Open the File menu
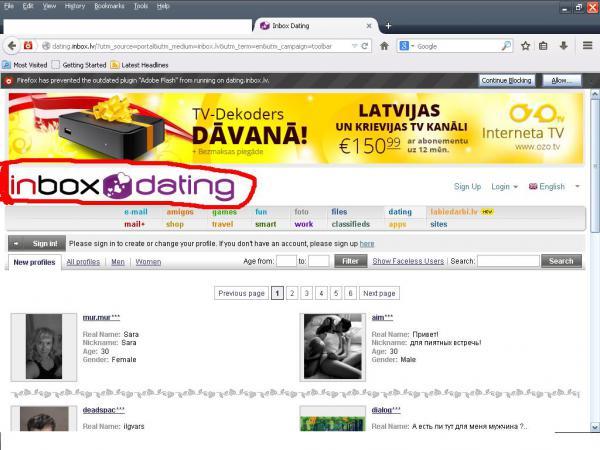The height and width of the screenshot is (450, 600). coord(8,6)
